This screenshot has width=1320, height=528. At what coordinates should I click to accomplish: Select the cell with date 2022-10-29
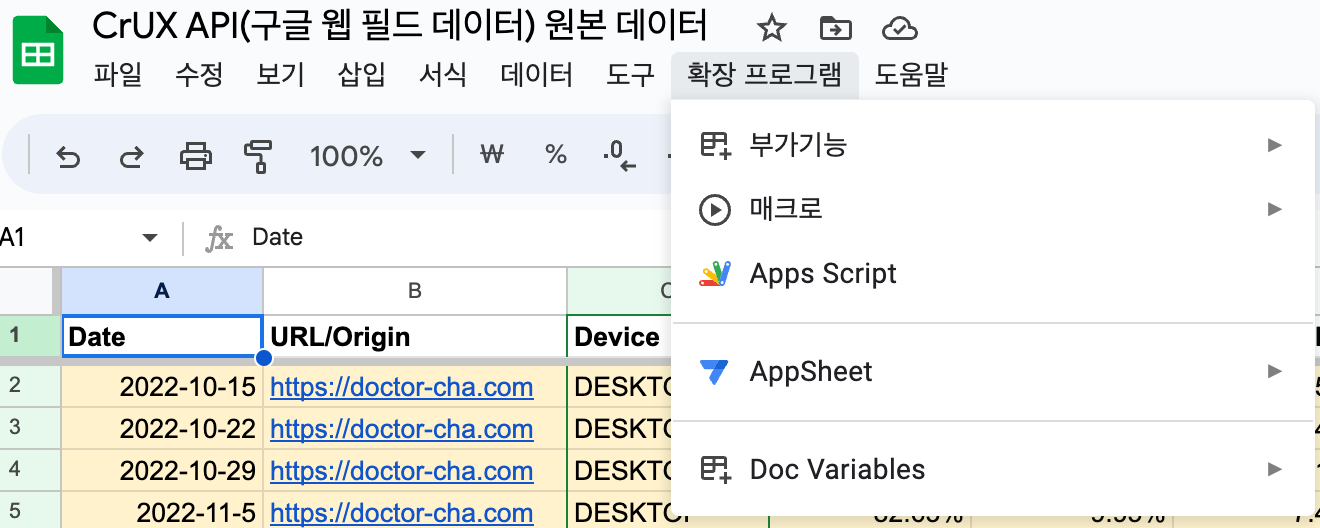(162, 471)
